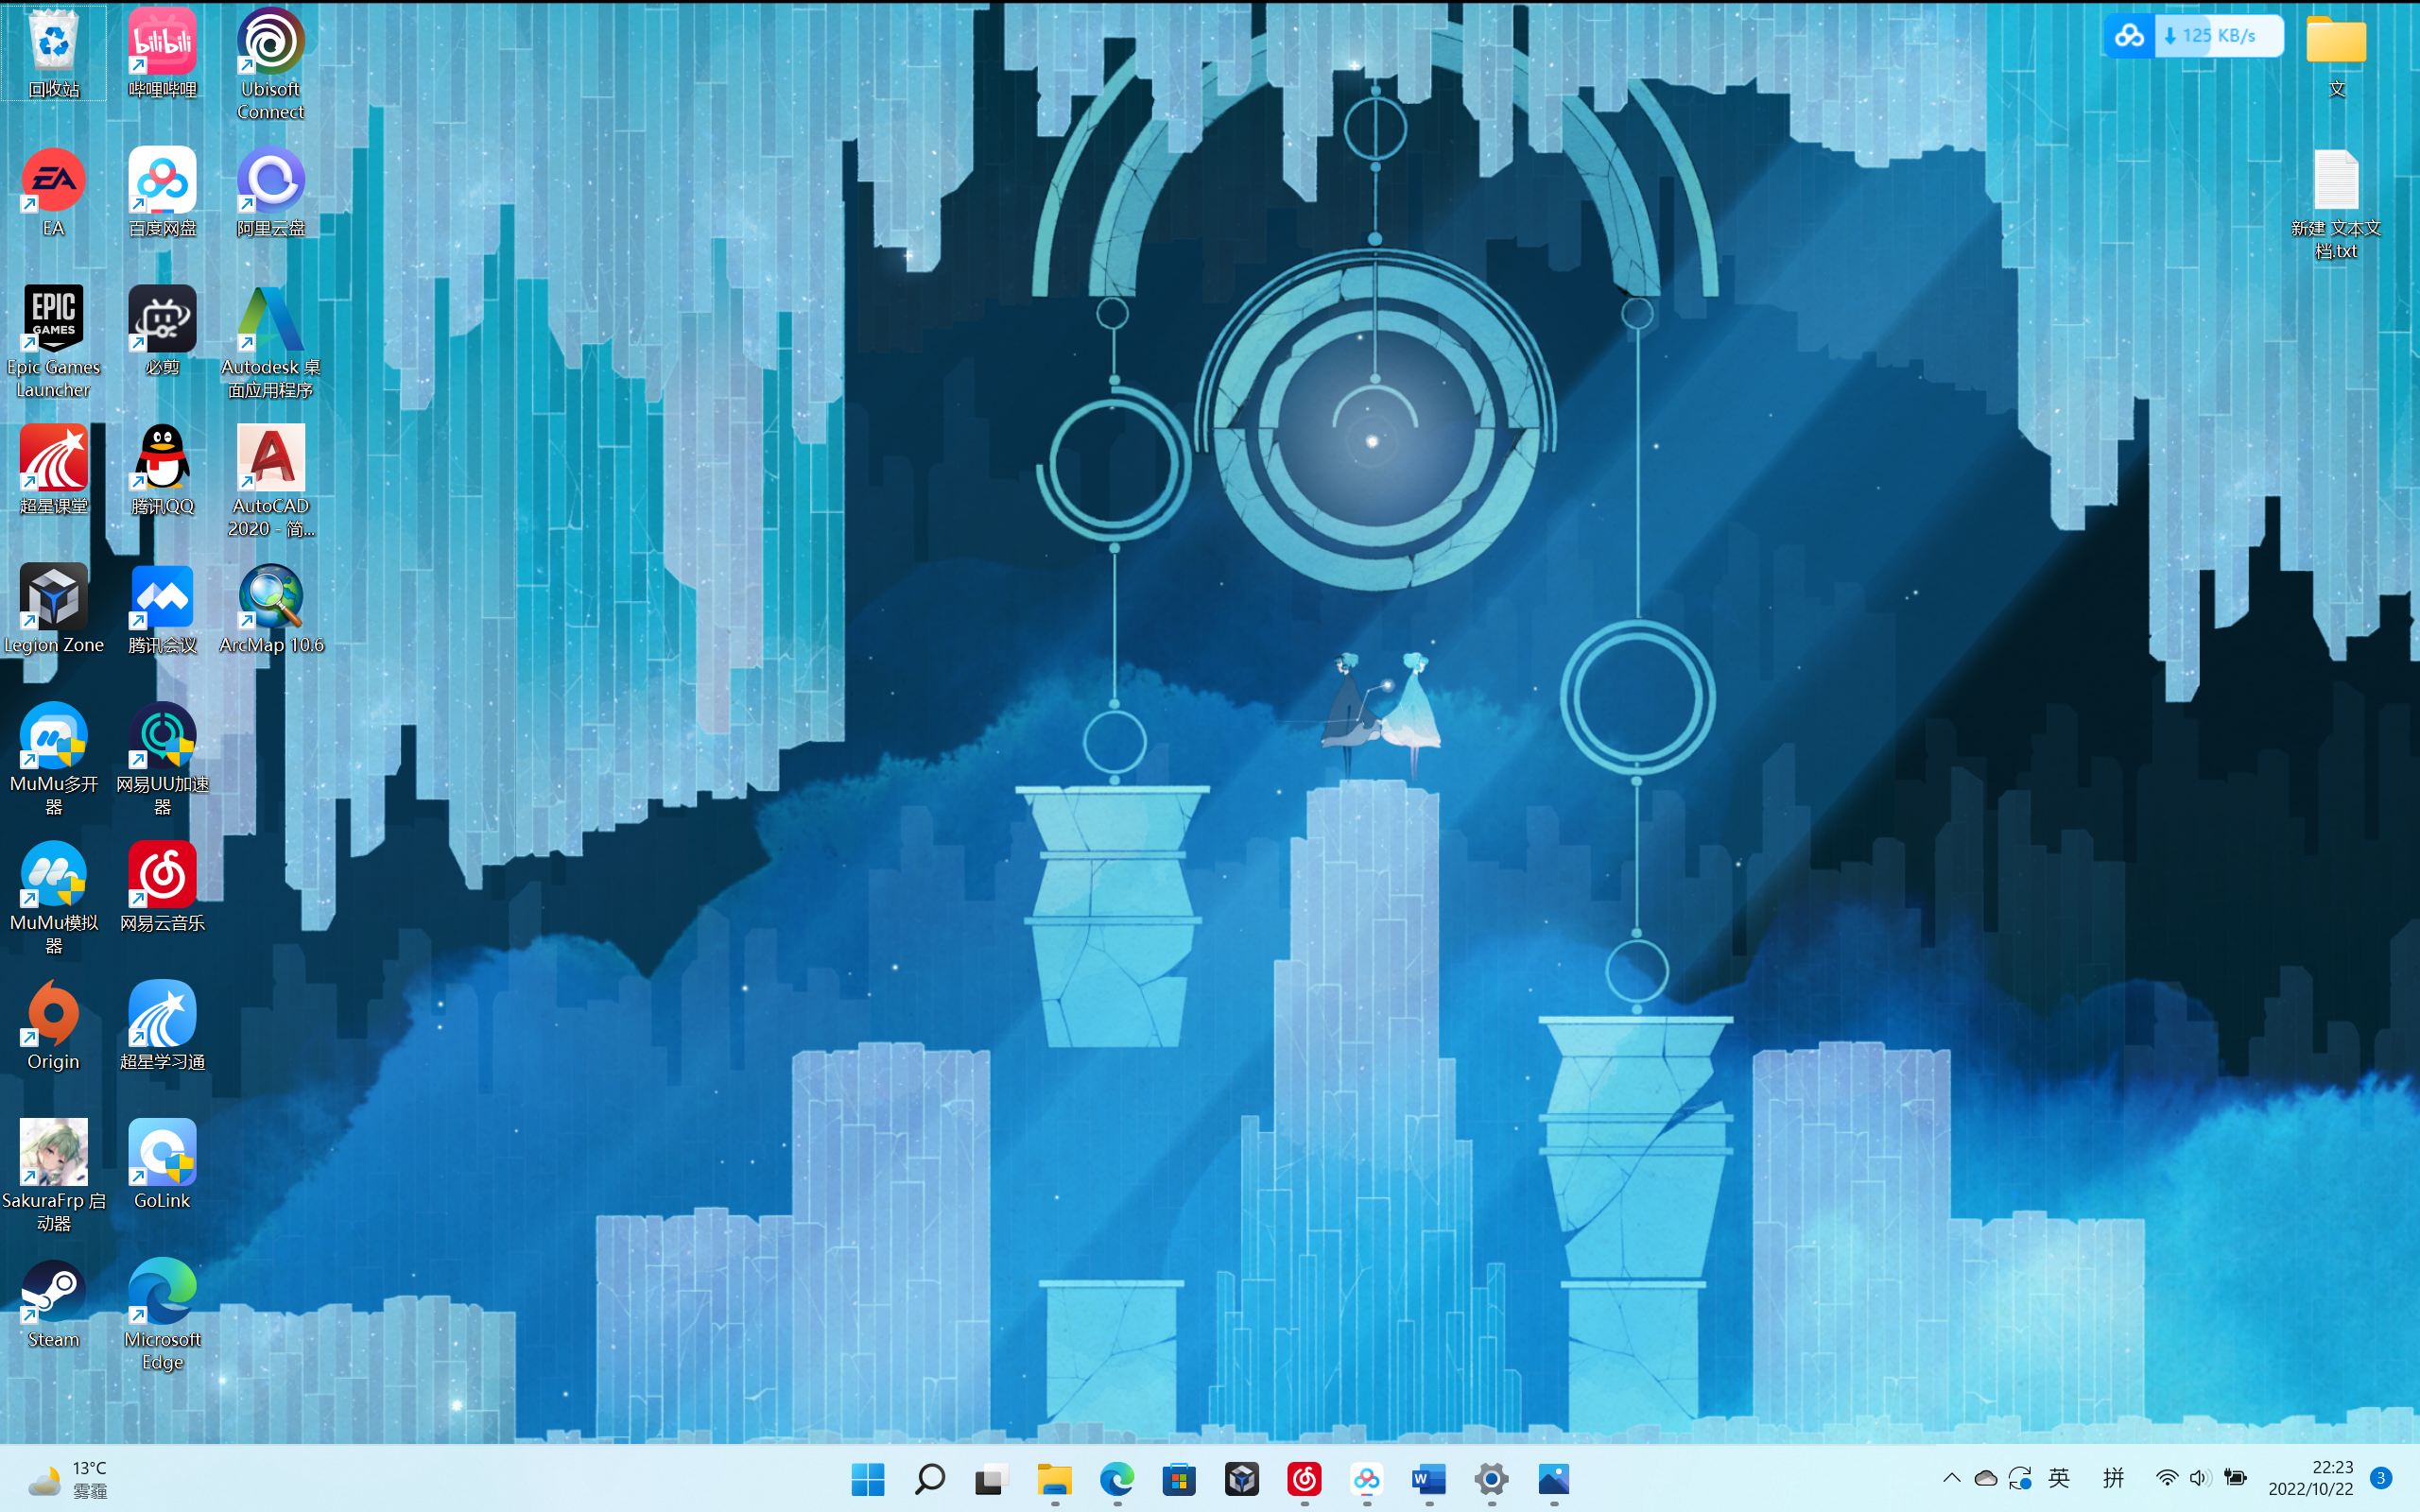Click the Steam desktop shortcut
Image resolution: width=2420 pixels, height=1512 pixels.
point(54,1292)
